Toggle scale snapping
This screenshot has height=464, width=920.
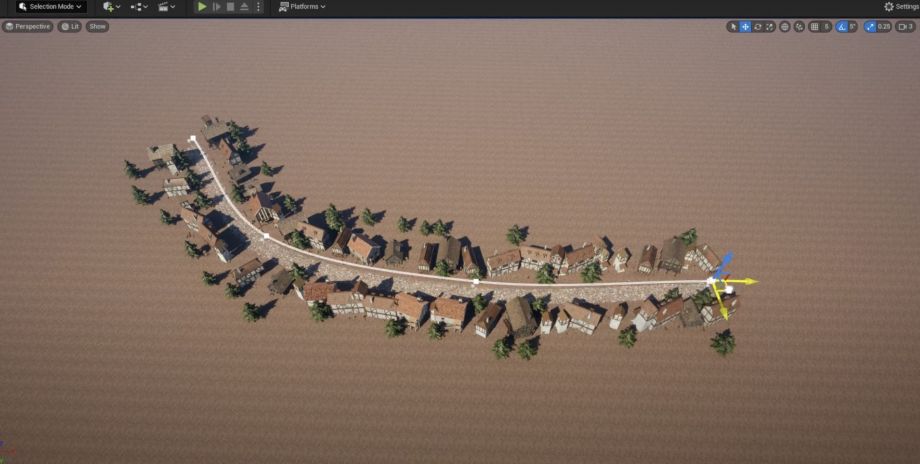tap(870, 26)
